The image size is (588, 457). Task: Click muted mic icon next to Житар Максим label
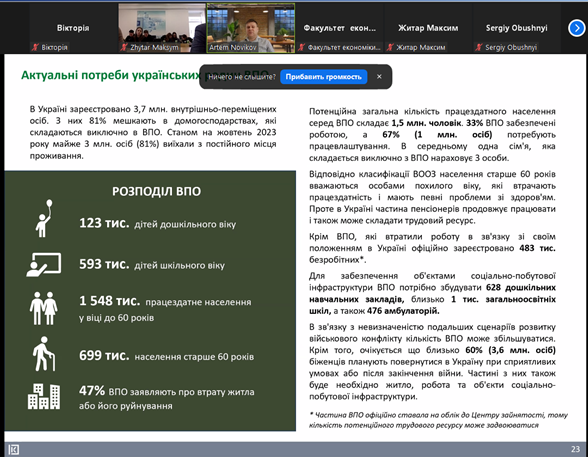click(390, 47)
